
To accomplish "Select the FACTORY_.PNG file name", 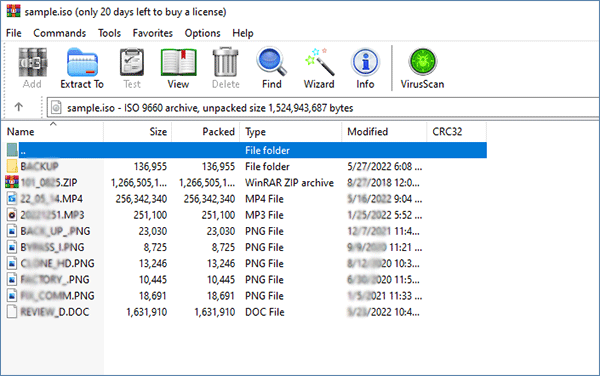I will pos(55,280).
